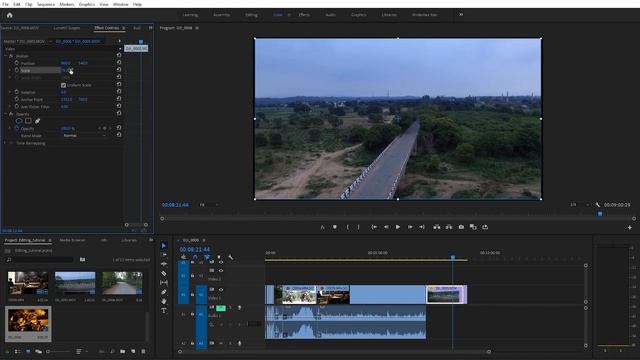This screenshot has width=640, height=360.
Task: Reset the Rotation parameter
Action: coord(119,92)
